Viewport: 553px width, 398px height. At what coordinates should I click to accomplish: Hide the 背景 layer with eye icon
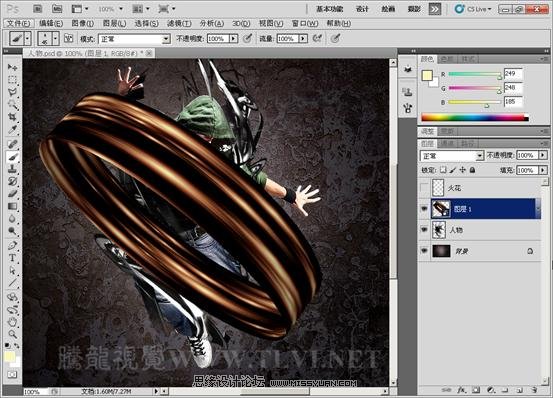coord(424,251)
